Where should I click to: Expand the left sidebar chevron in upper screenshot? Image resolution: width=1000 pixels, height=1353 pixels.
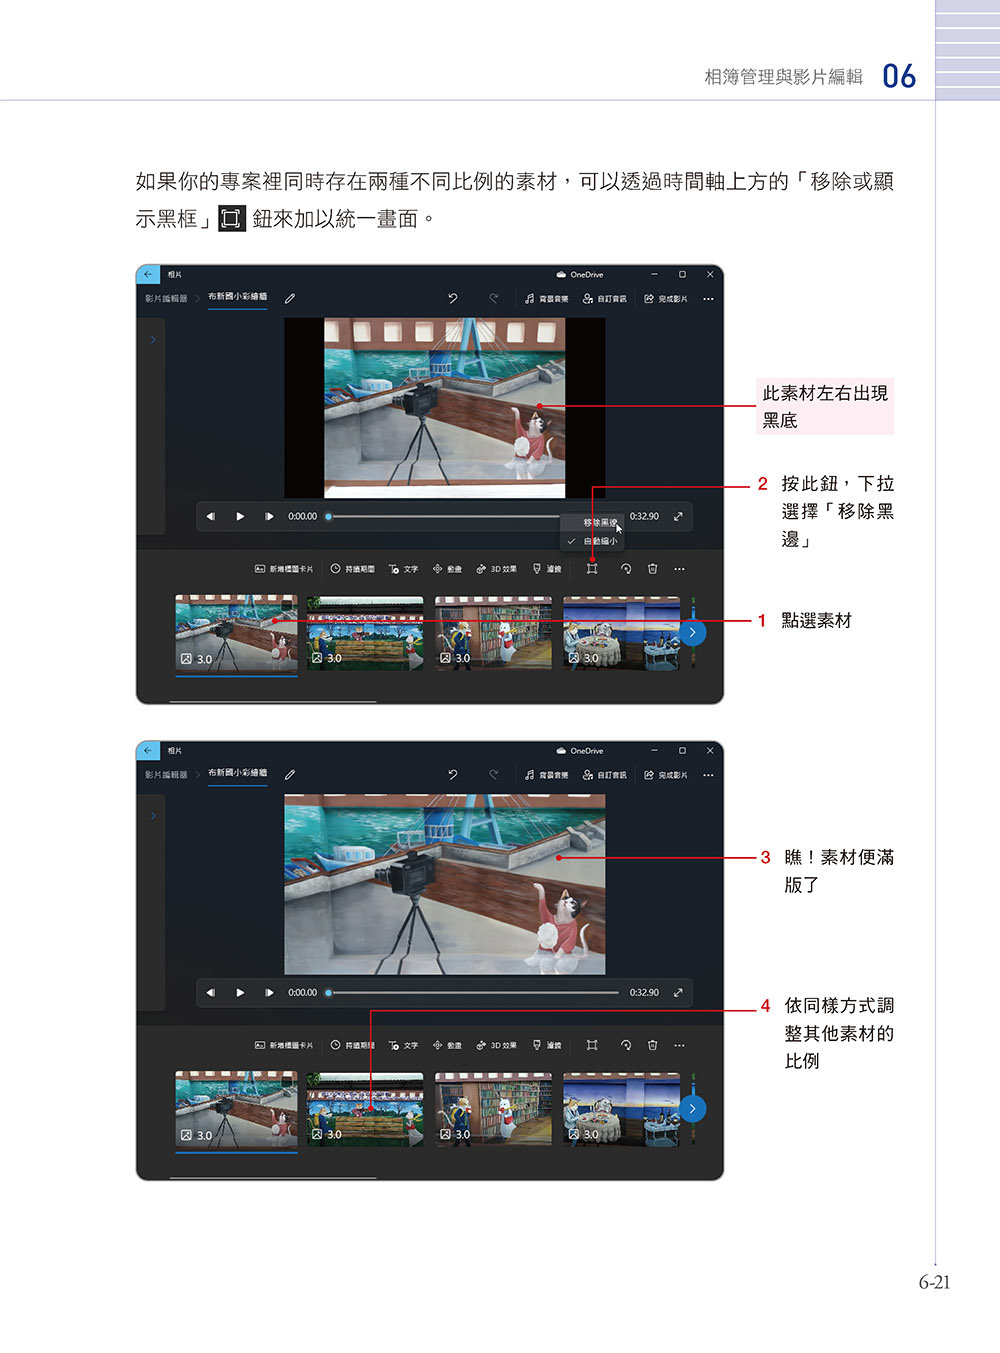(153, 340)
